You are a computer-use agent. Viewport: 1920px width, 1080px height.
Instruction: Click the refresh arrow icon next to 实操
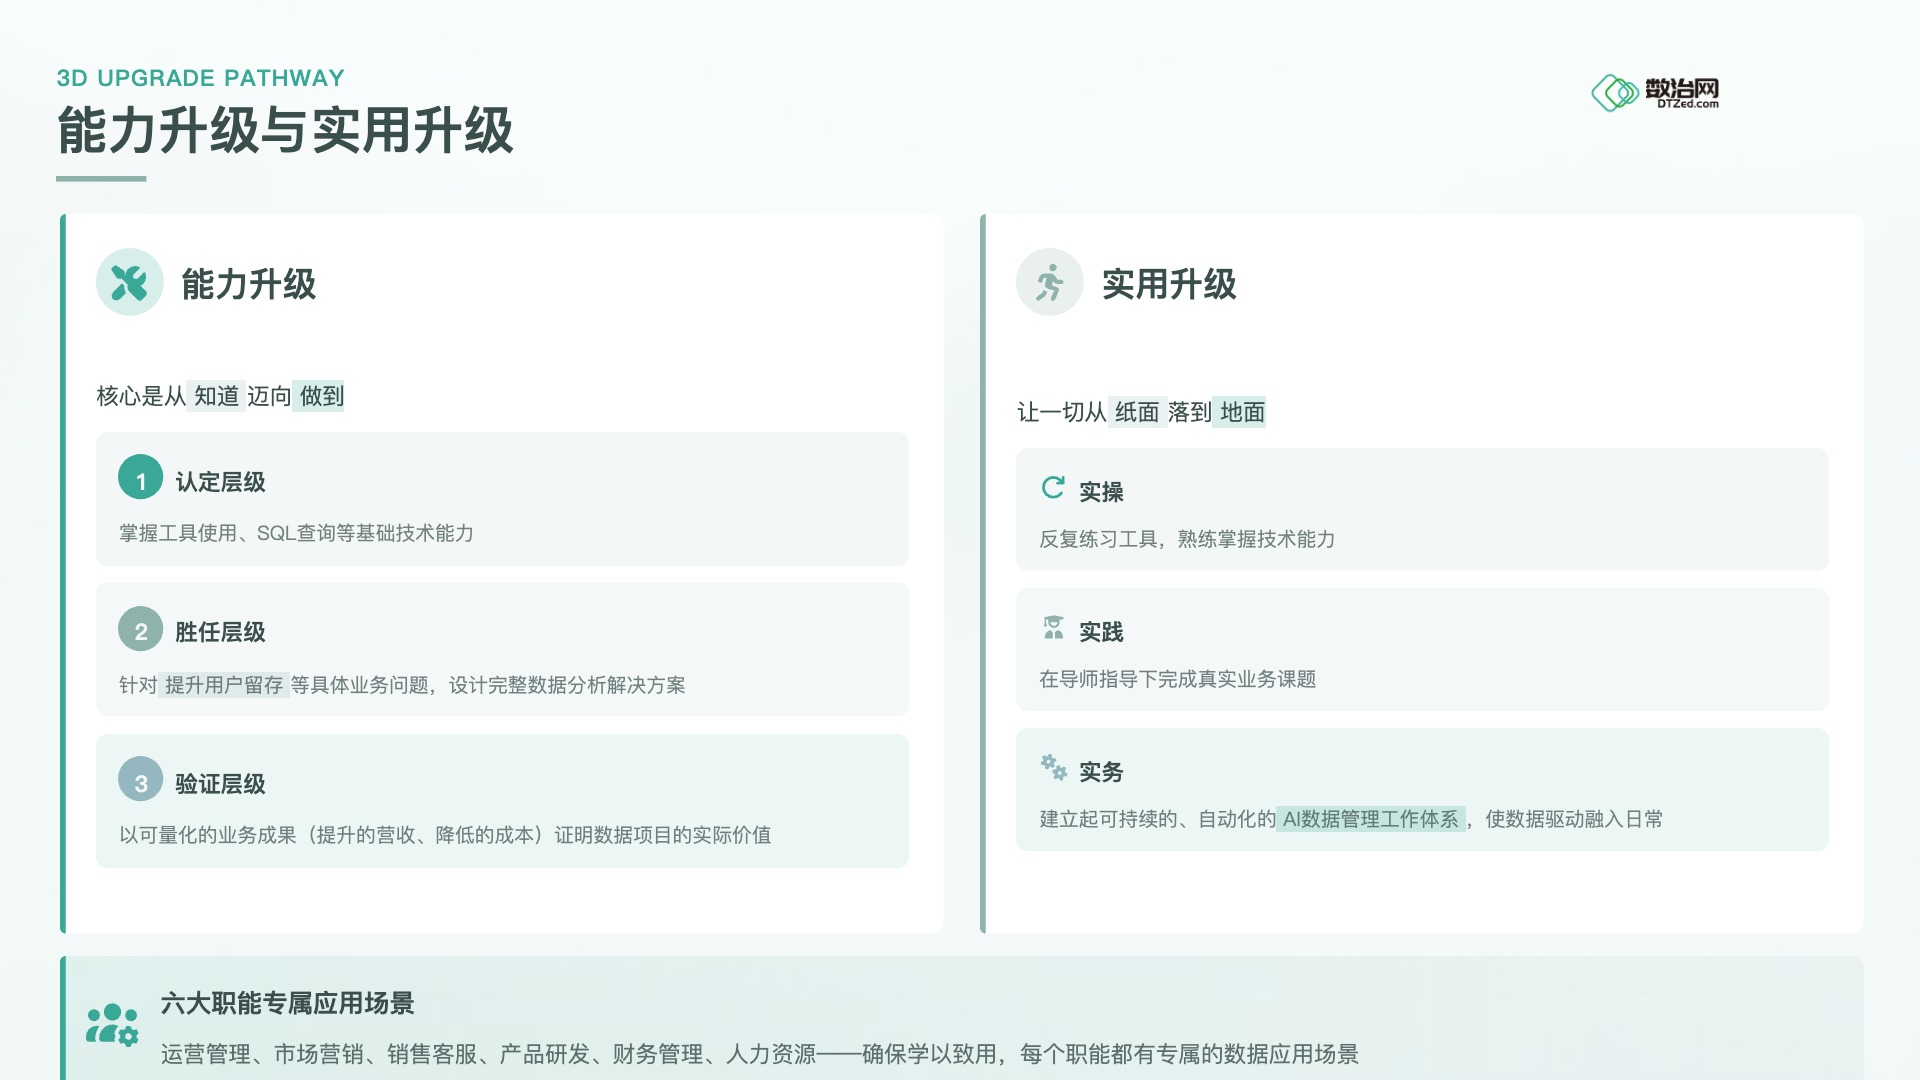click(x=1053, y=488)
